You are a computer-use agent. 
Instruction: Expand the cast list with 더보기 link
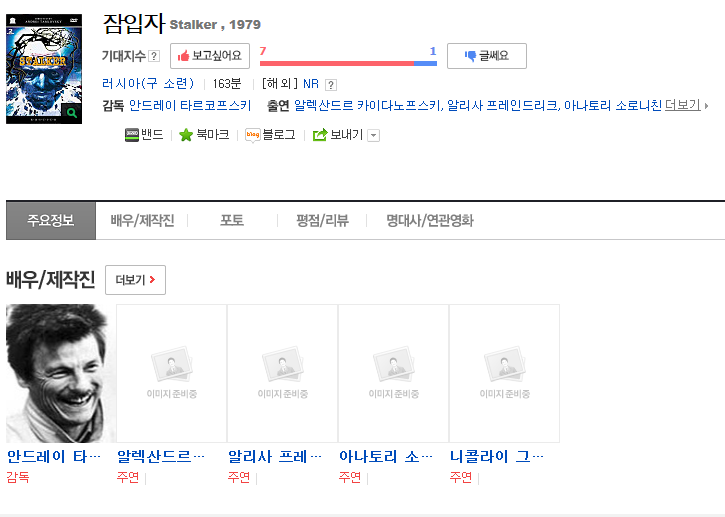coord(685,105)
